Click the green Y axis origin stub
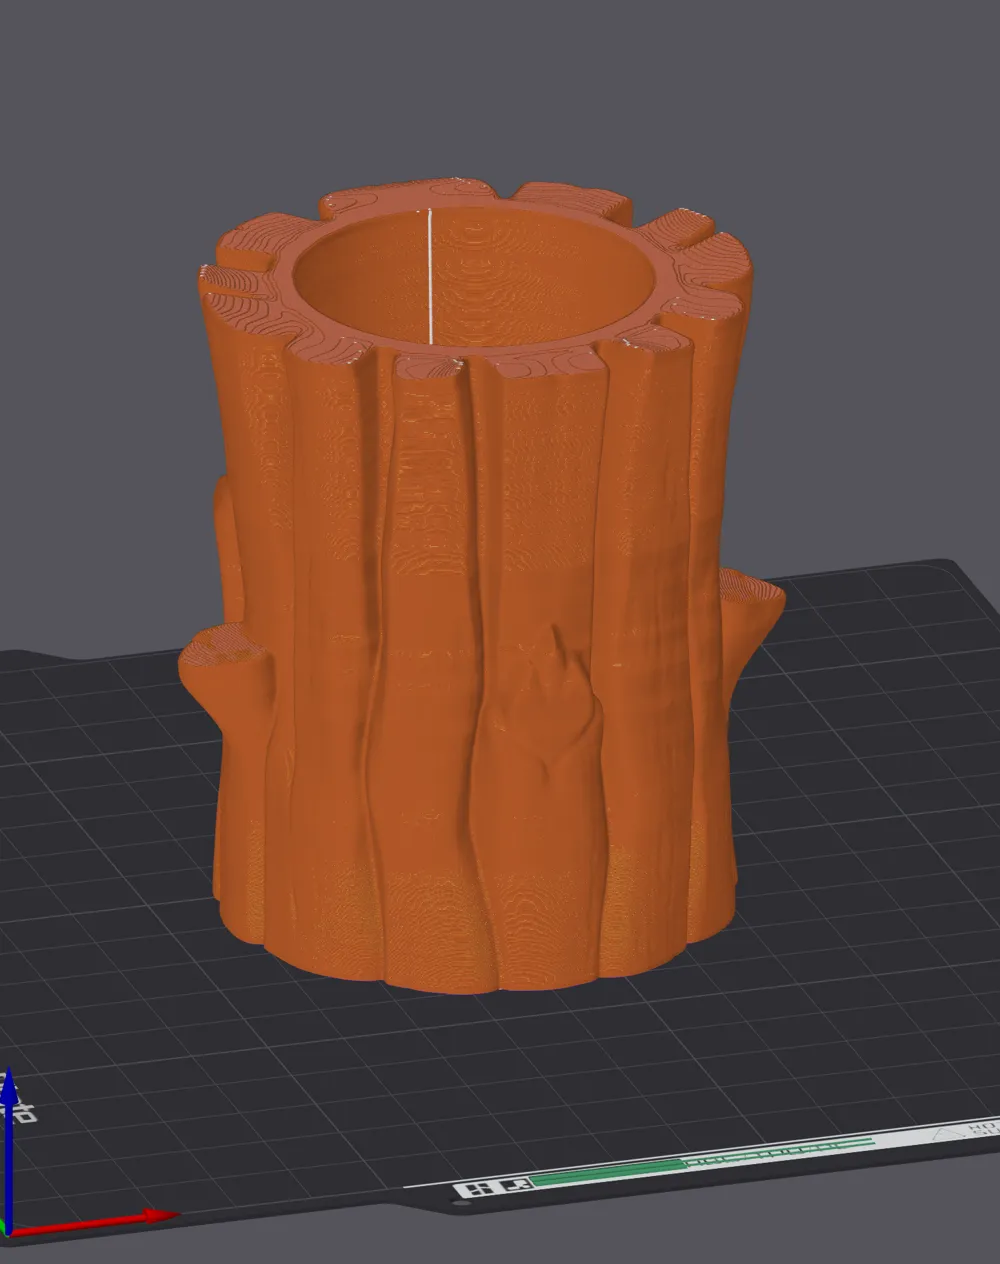This screenshot has height=1264, width=1000. (x=4, y=1227)
